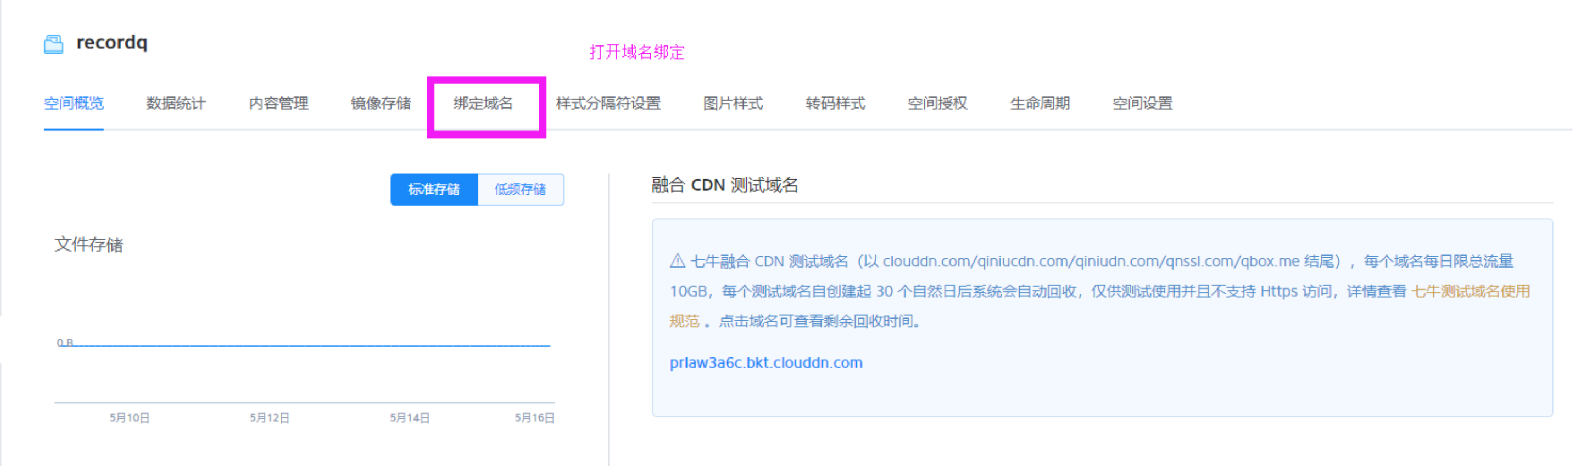The height and width of the screenshot is (476, 1586).
Task: Open the 内容管理 tab
Action: (278, 103)
